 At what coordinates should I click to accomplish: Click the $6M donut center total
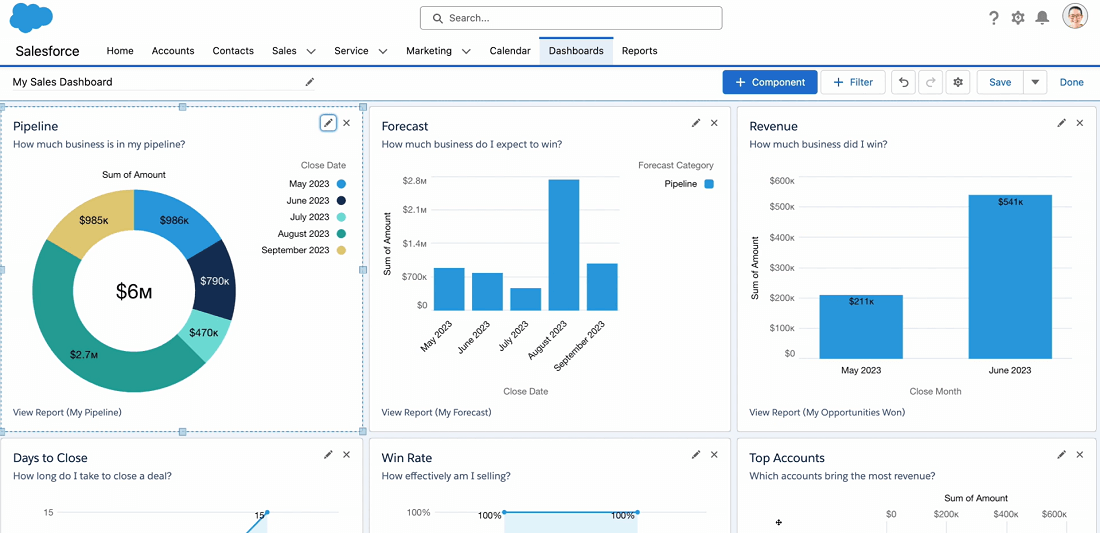134,292
